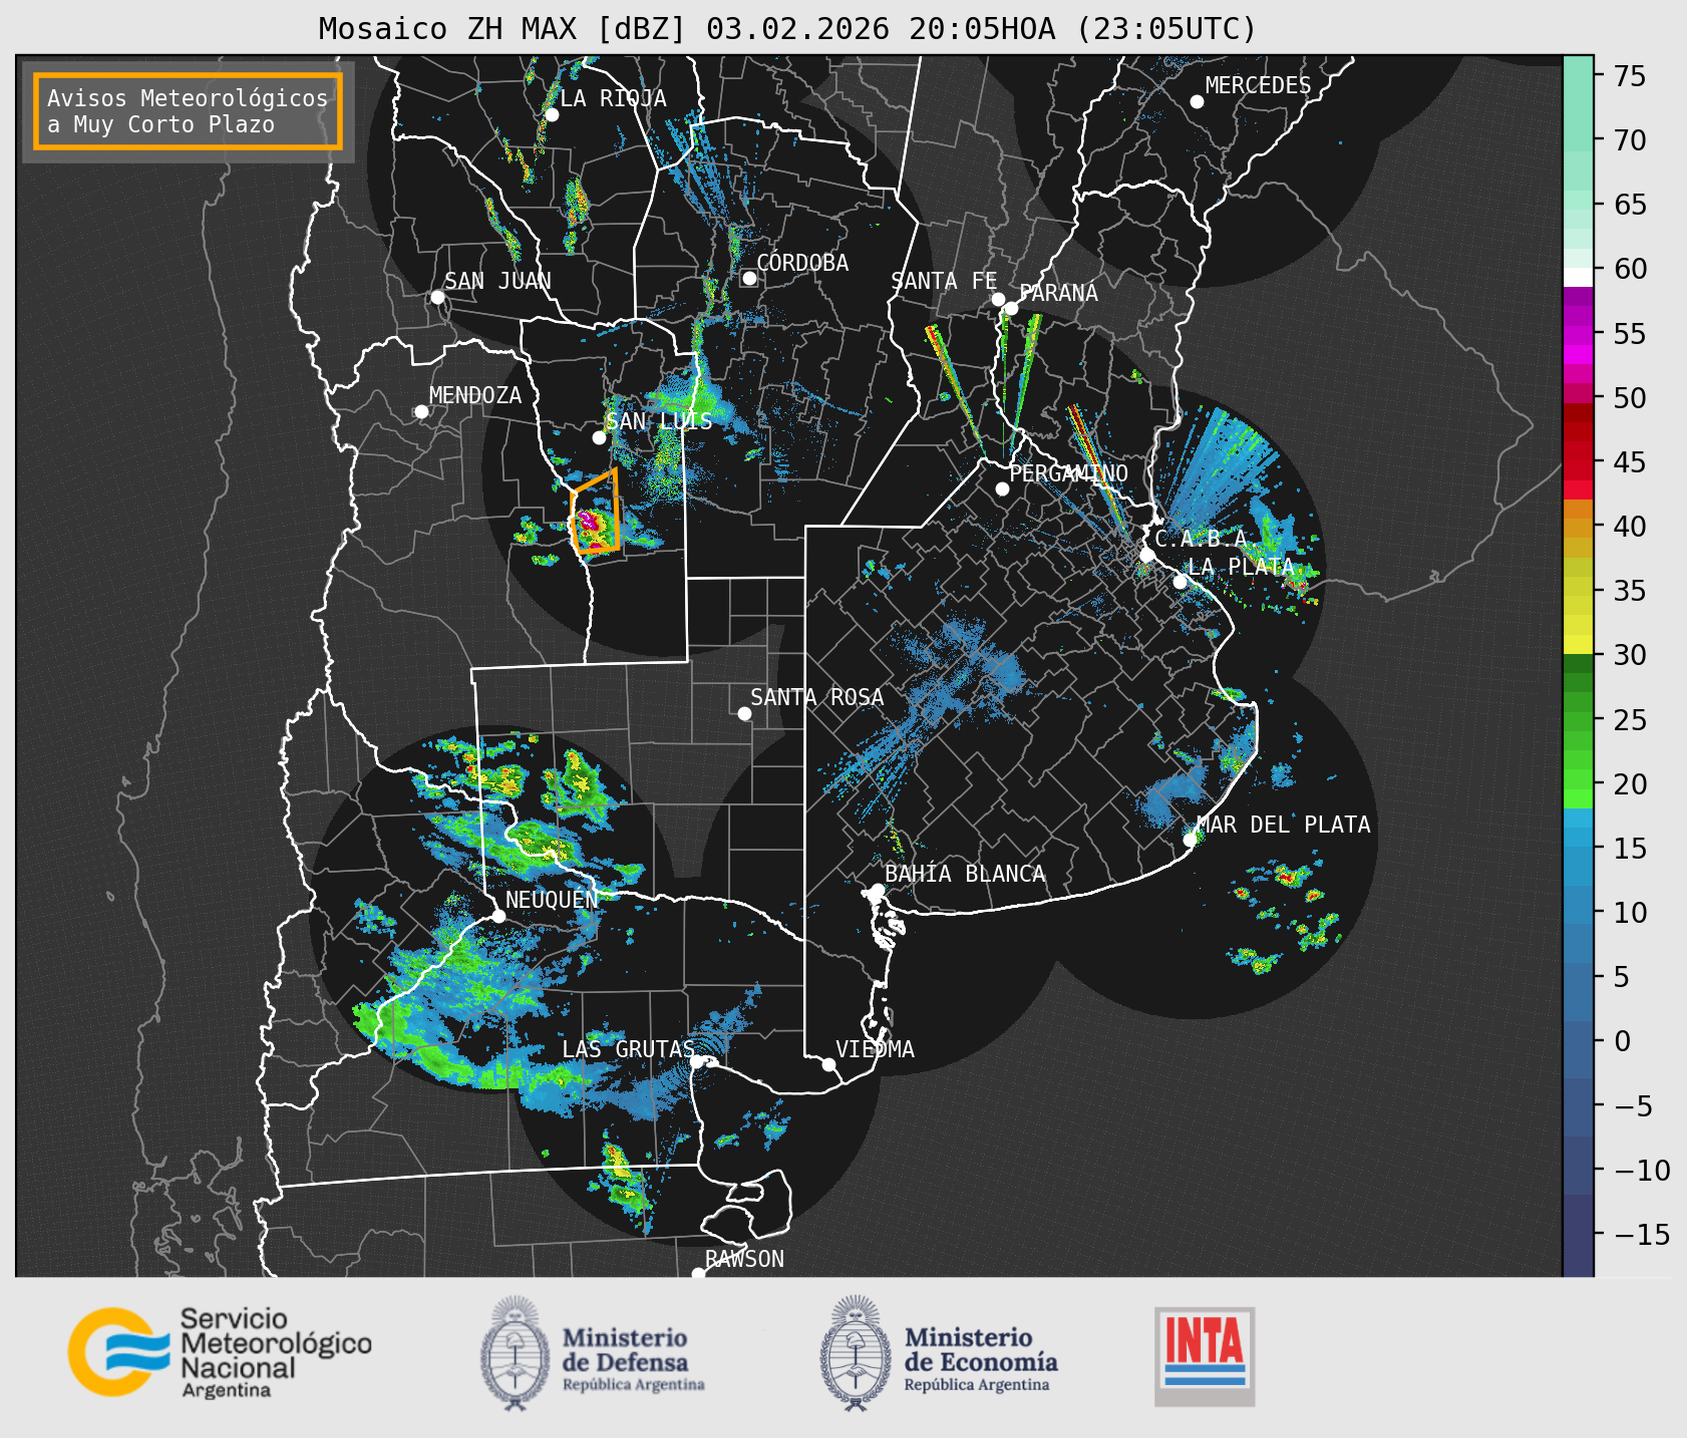Select the Neuquén city marker dot
This screenshot has height=1438, width=1687.
(x=499, y=916)
